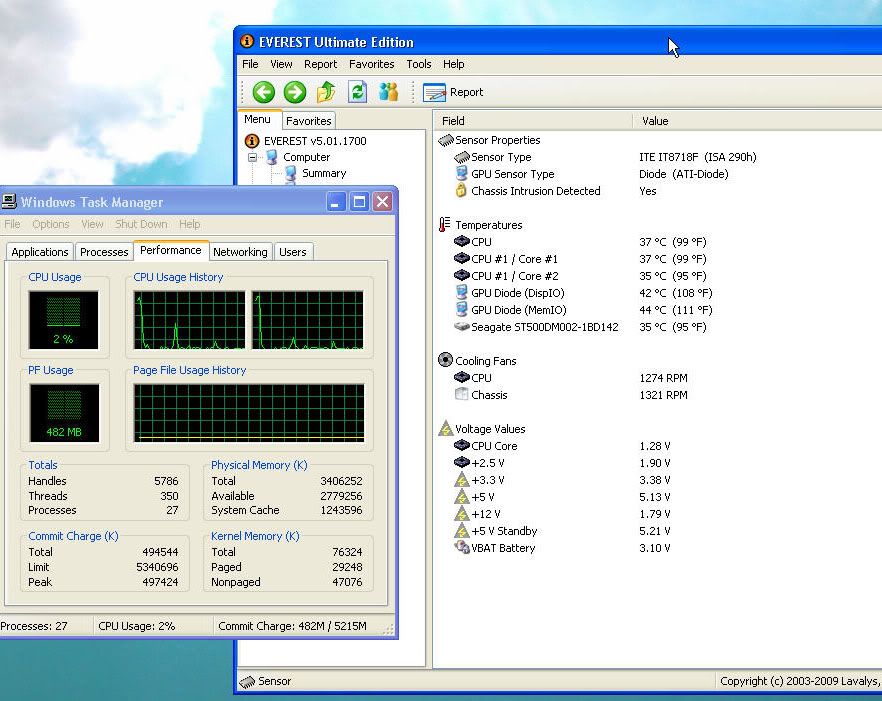Switch to Applications tab in Task Manager
882x701 pixels.
pyautogui.click(x=40, y=252)
